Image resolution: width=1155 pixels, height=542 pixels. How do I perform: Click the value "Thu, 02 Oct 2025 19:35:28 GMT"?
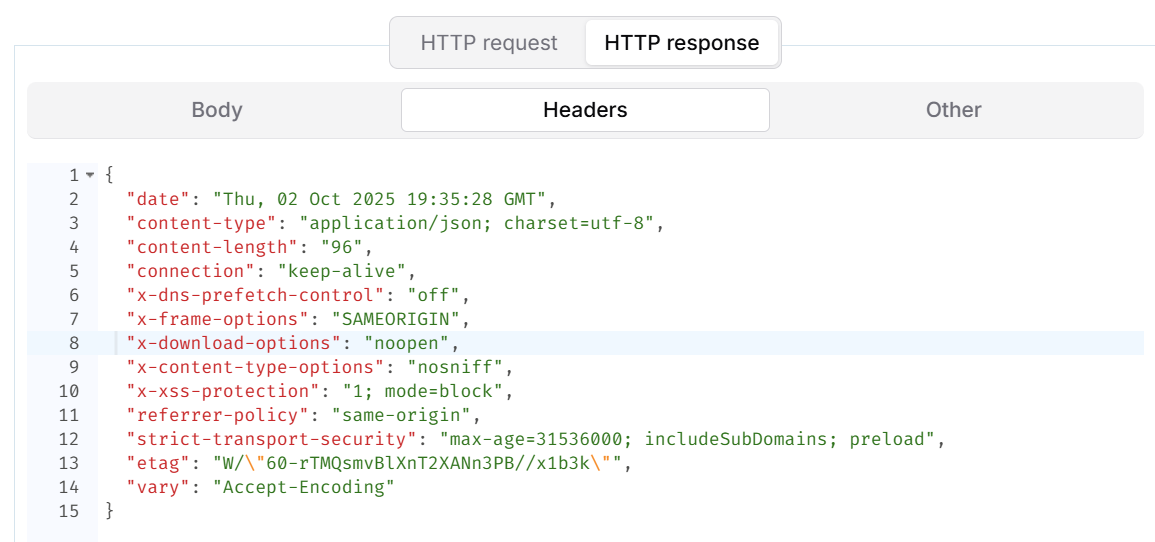point(379,200)
